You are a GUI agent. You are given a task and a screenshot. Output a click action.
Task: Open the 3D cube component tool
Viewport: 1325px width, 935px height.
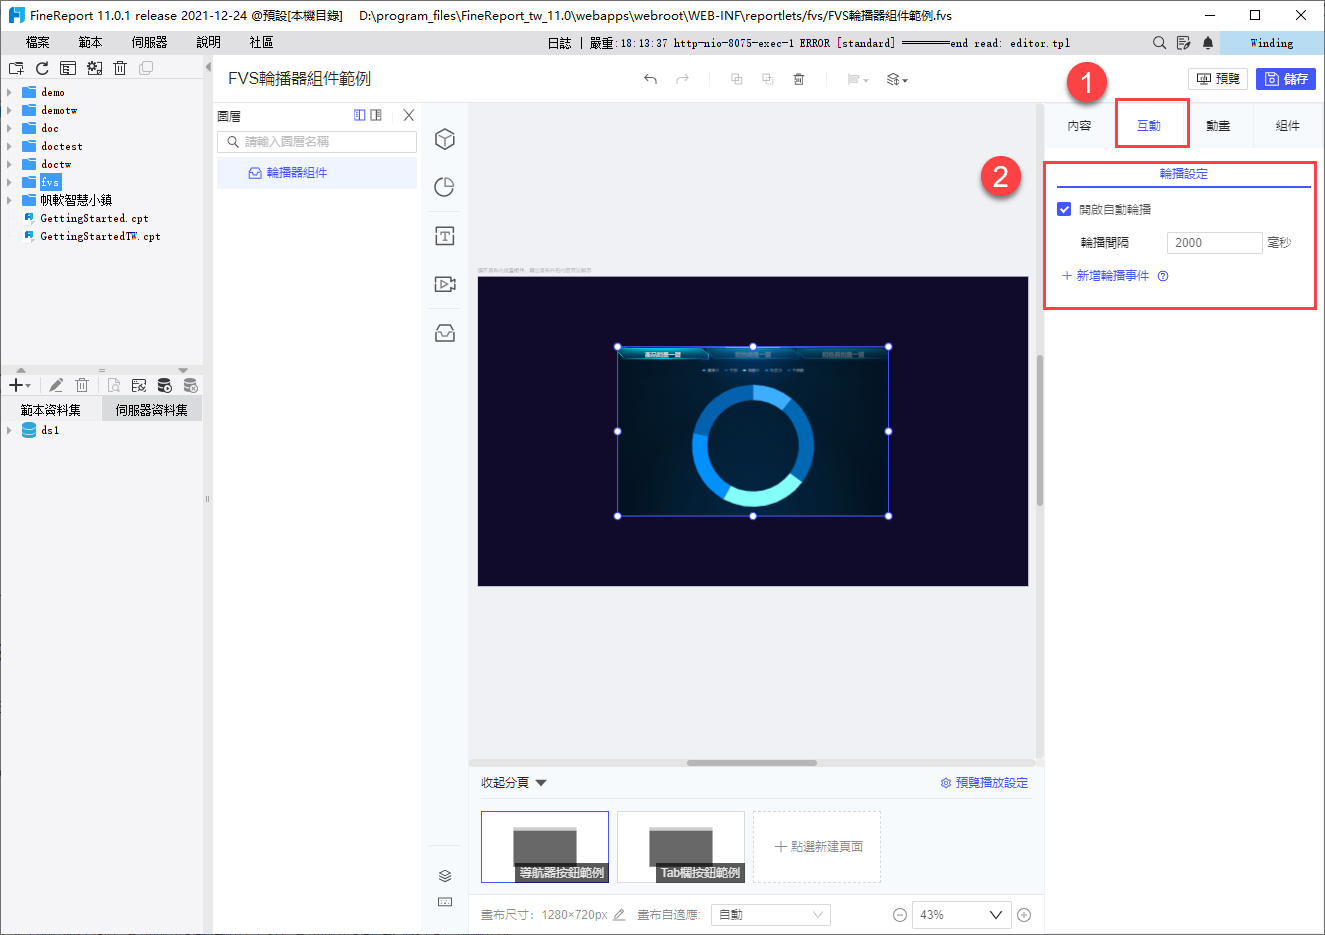(x=445, y=139)
